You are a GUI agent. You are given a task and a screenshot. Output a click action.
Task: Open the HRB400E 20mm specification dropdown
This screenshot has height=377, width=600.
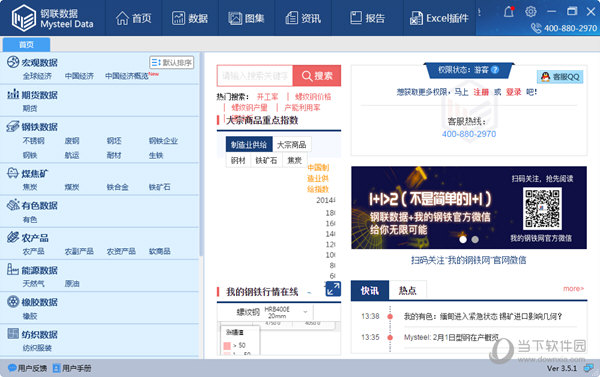tap(285, 312)
